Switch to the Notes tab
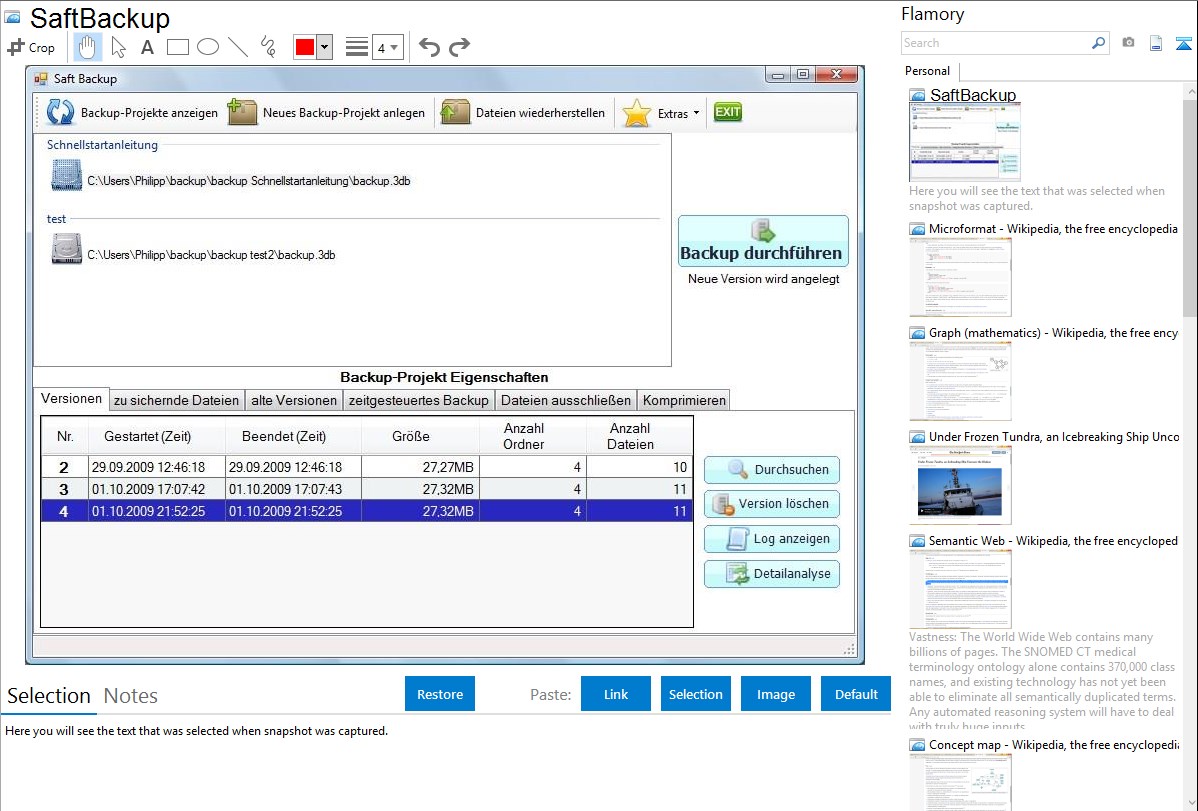This screenshot has height=811, width=1198. tap(131, 696)
